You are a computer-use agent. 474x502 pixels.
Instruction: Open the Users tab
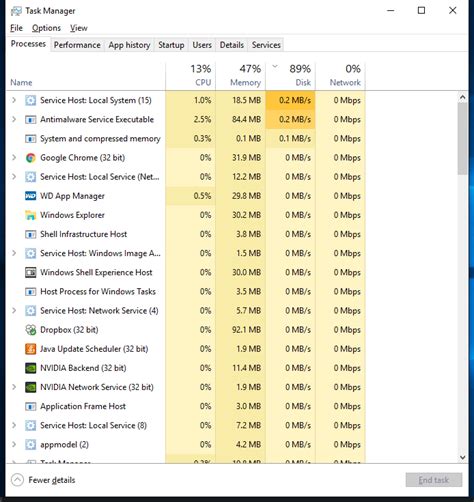(202, 45)
